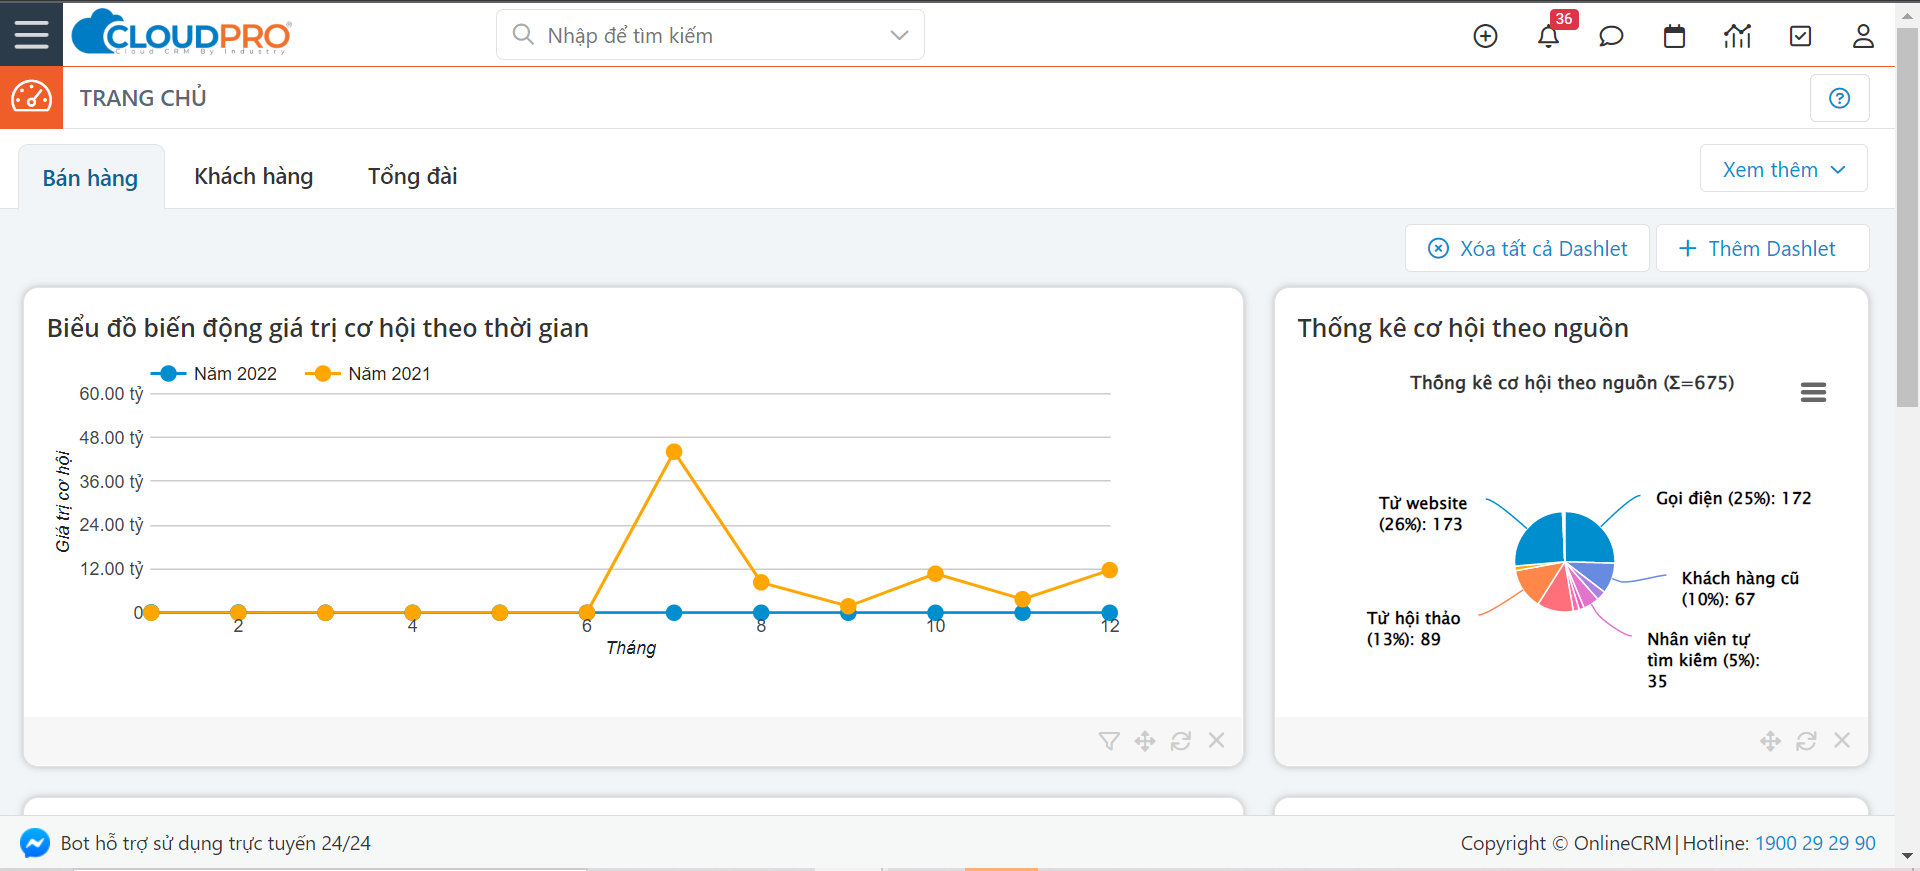Focus the Nhập để tìm kiếm search field
Screen dimensions: 1920x871
coord(710,35)
